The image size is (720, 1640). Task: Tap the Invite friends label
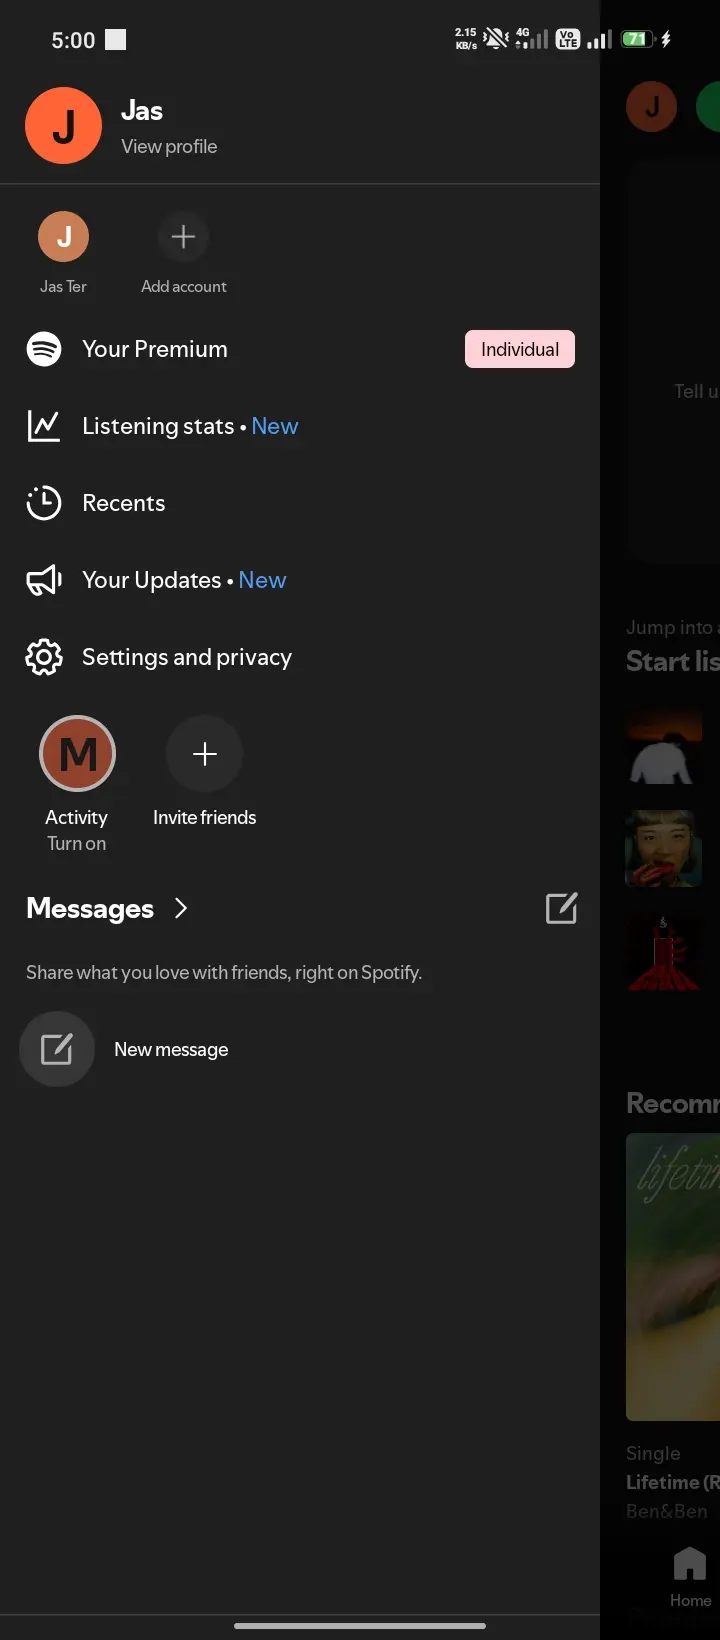click(x=205, y=817)
